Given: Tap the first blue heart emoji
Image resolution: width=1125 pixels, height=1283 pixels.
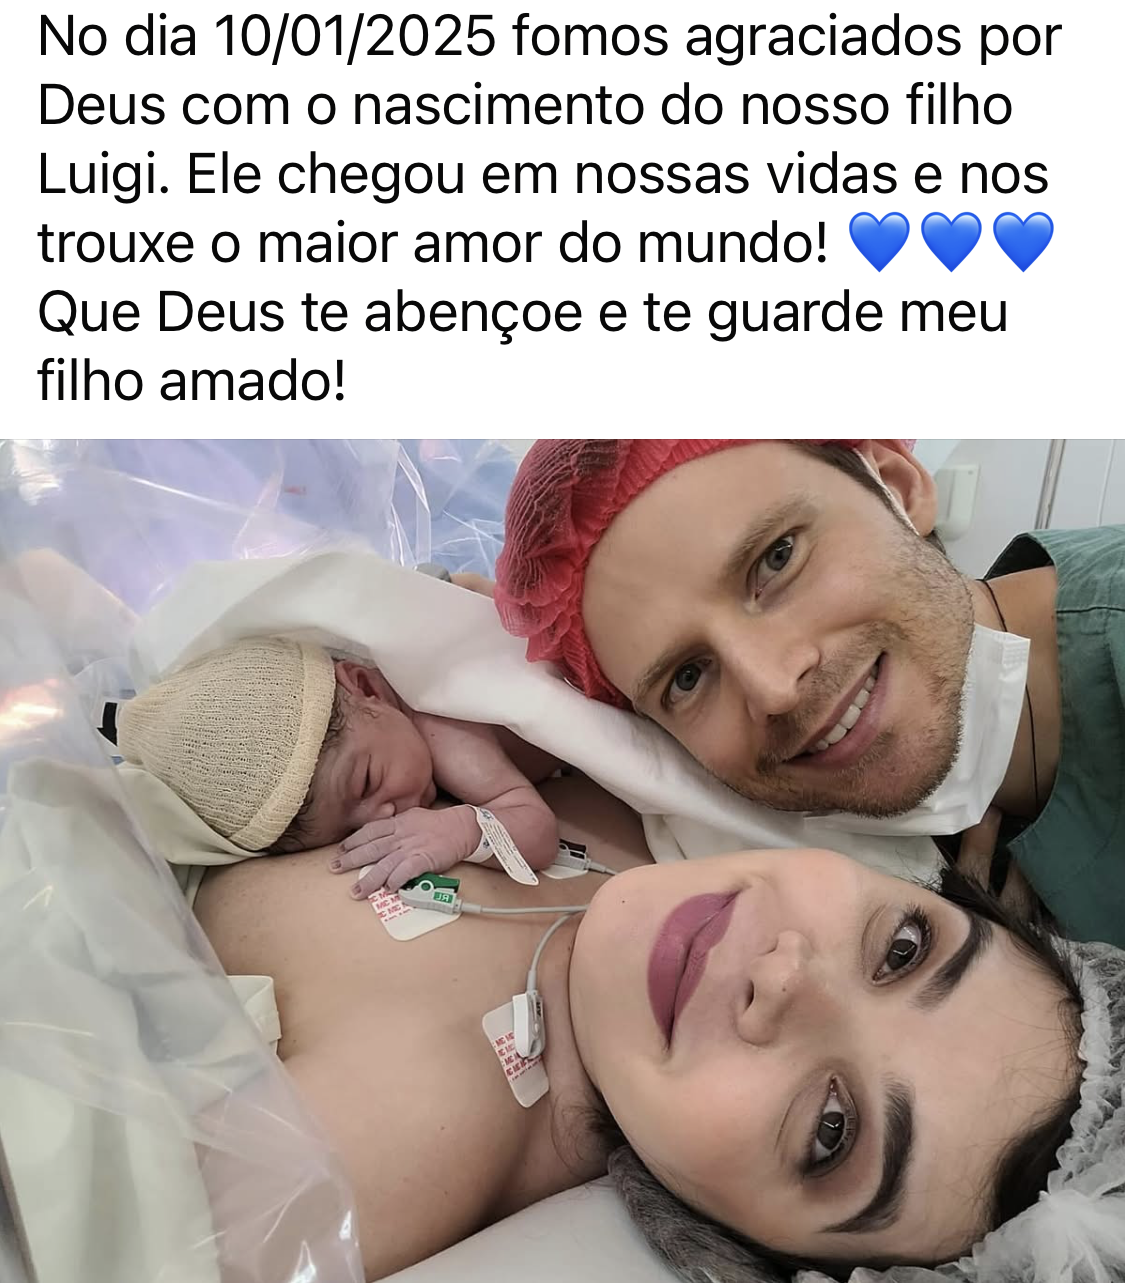Looking at the screenshot, I should click(x=879, y=242).
